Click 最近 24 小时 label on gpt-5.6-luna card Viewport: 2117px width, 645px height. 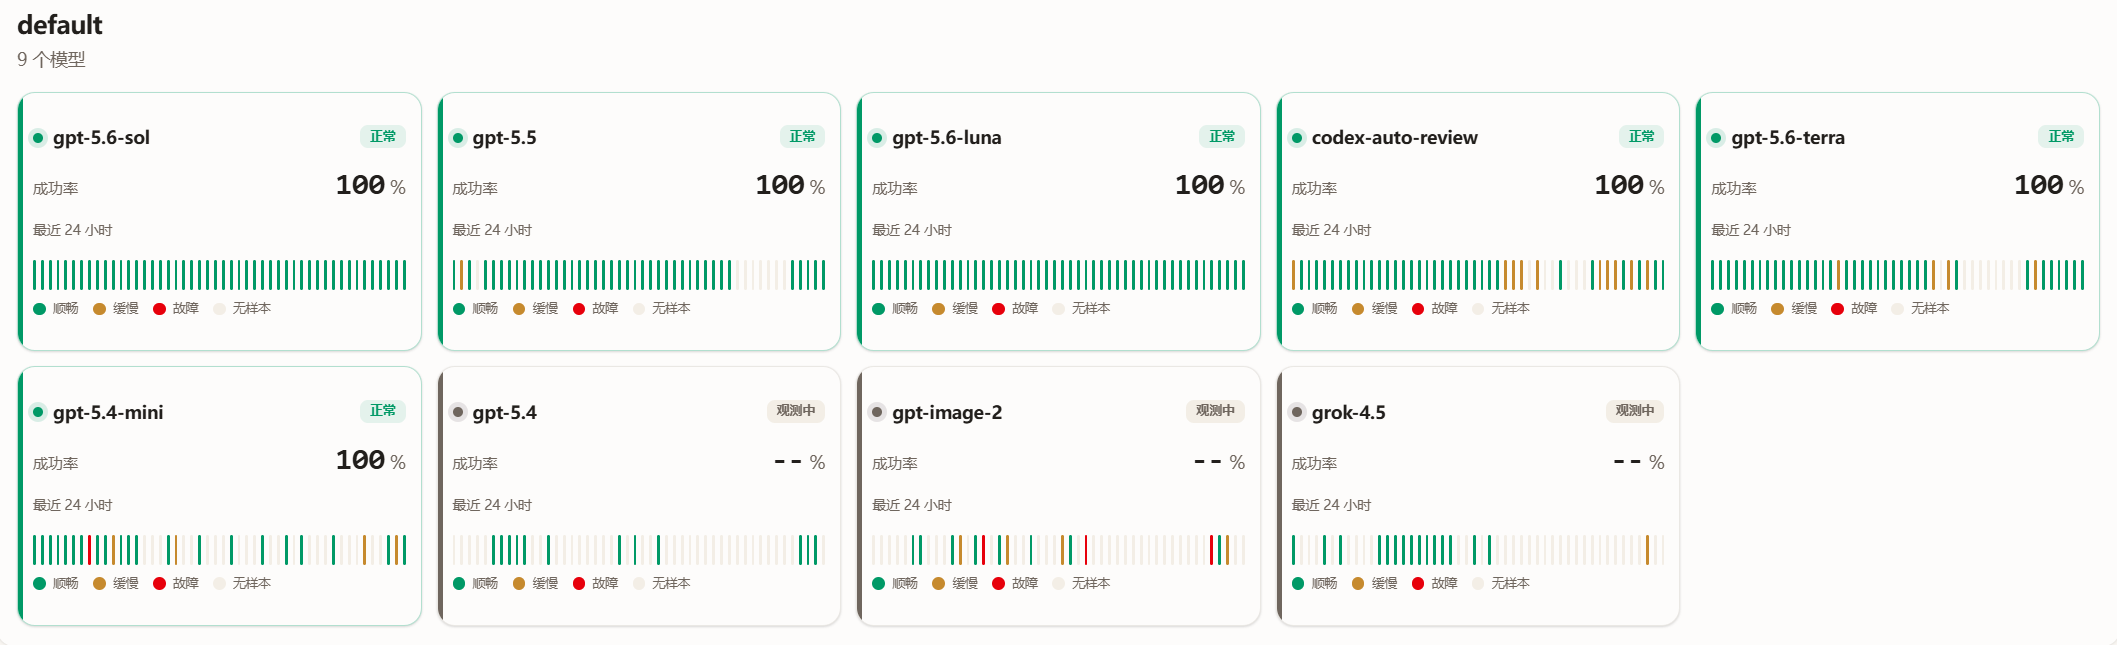point(912,230)
